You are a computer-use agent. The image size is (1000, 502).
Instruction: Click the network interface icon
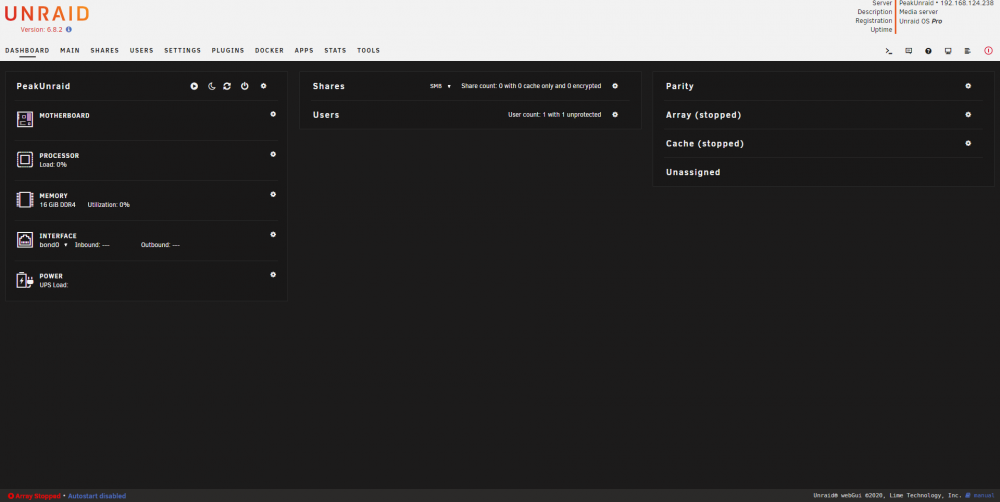(25, 240)
